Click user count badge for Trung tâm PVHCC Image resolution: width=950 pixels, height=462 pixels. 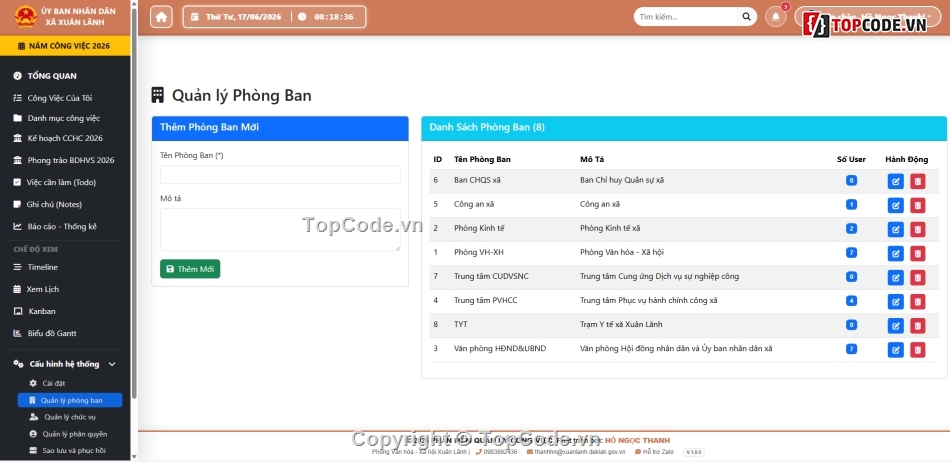851,301
